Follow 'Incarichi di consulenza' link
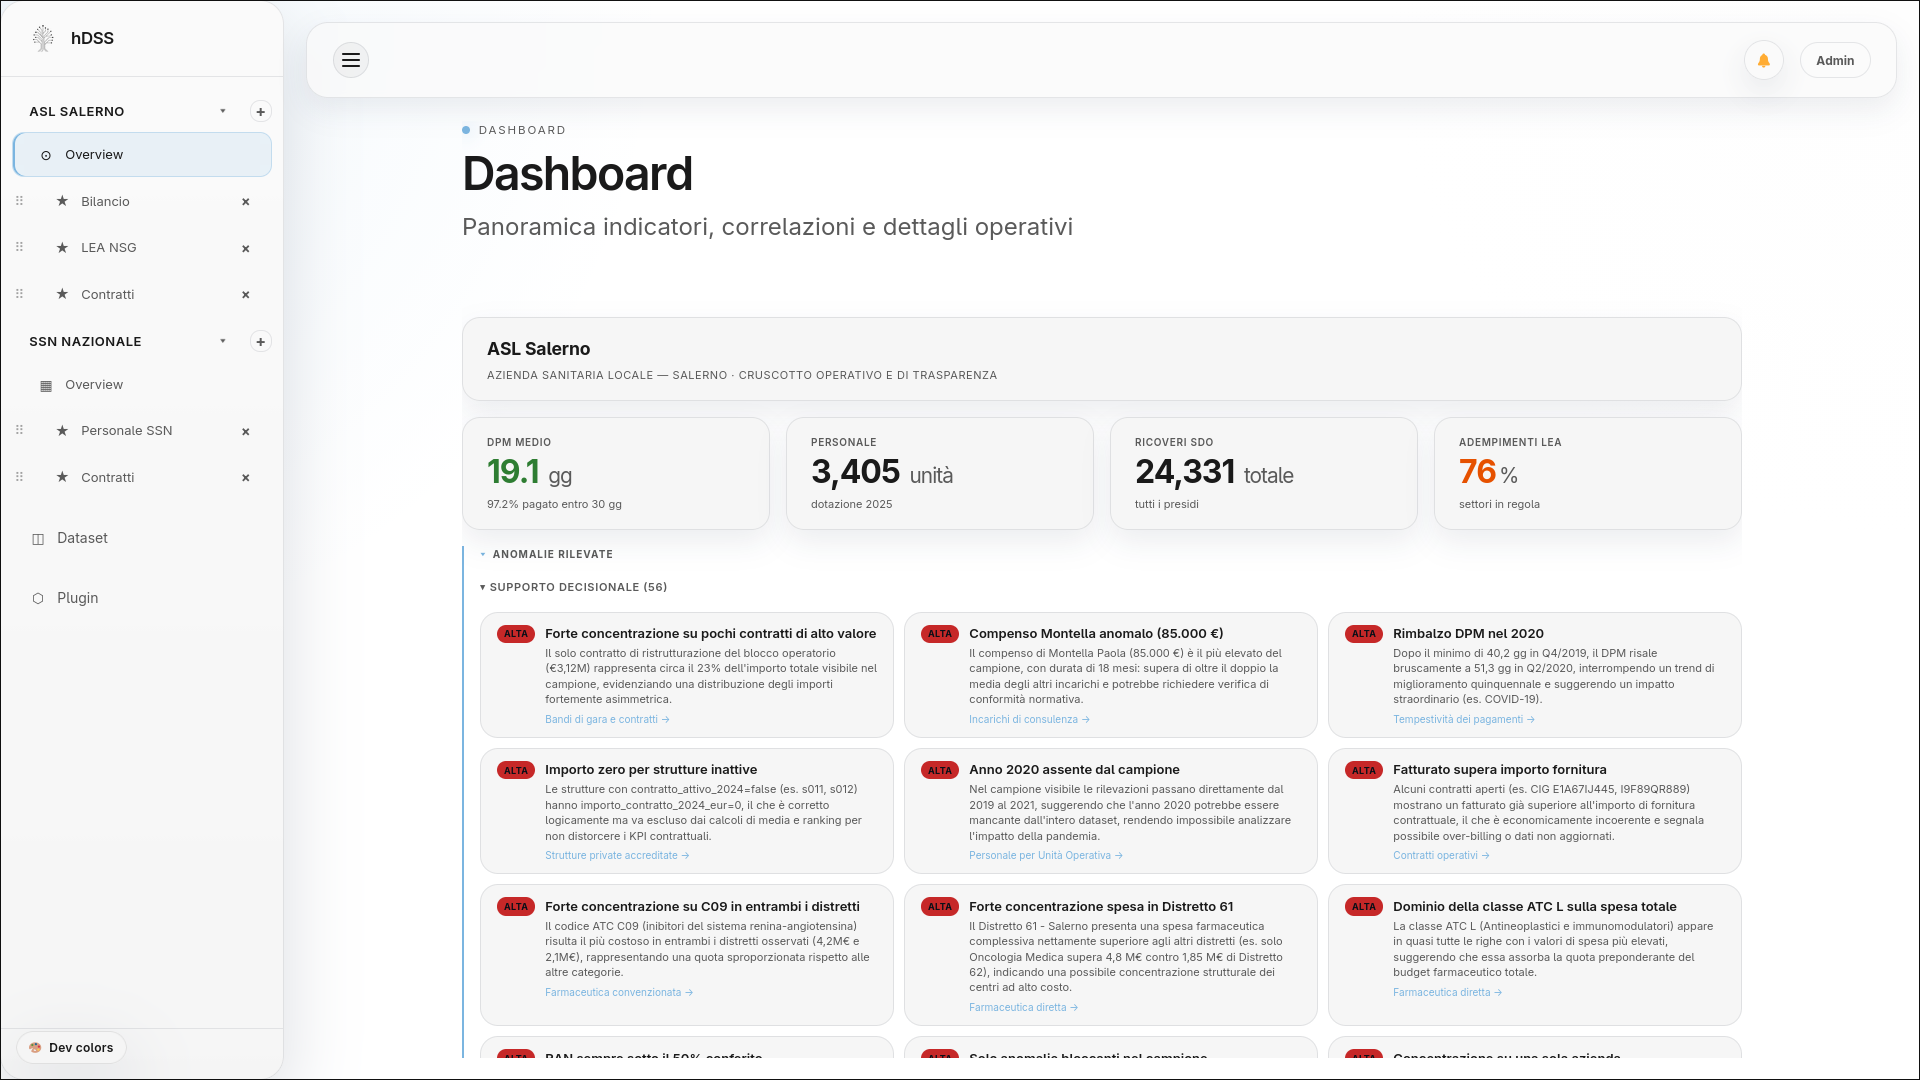 1029,720
